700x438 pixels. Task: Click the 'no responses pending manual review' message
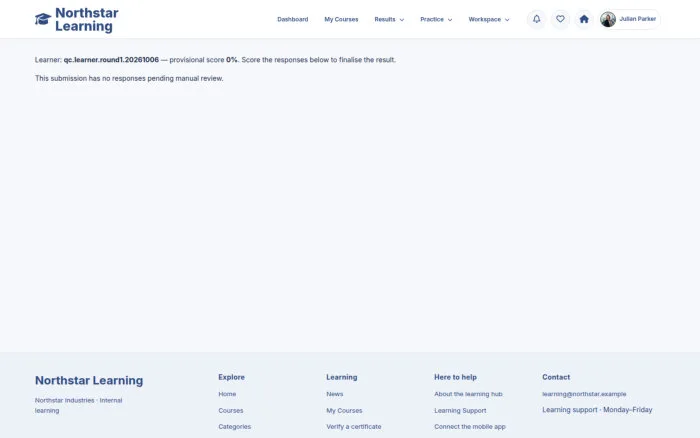[129, 78]
